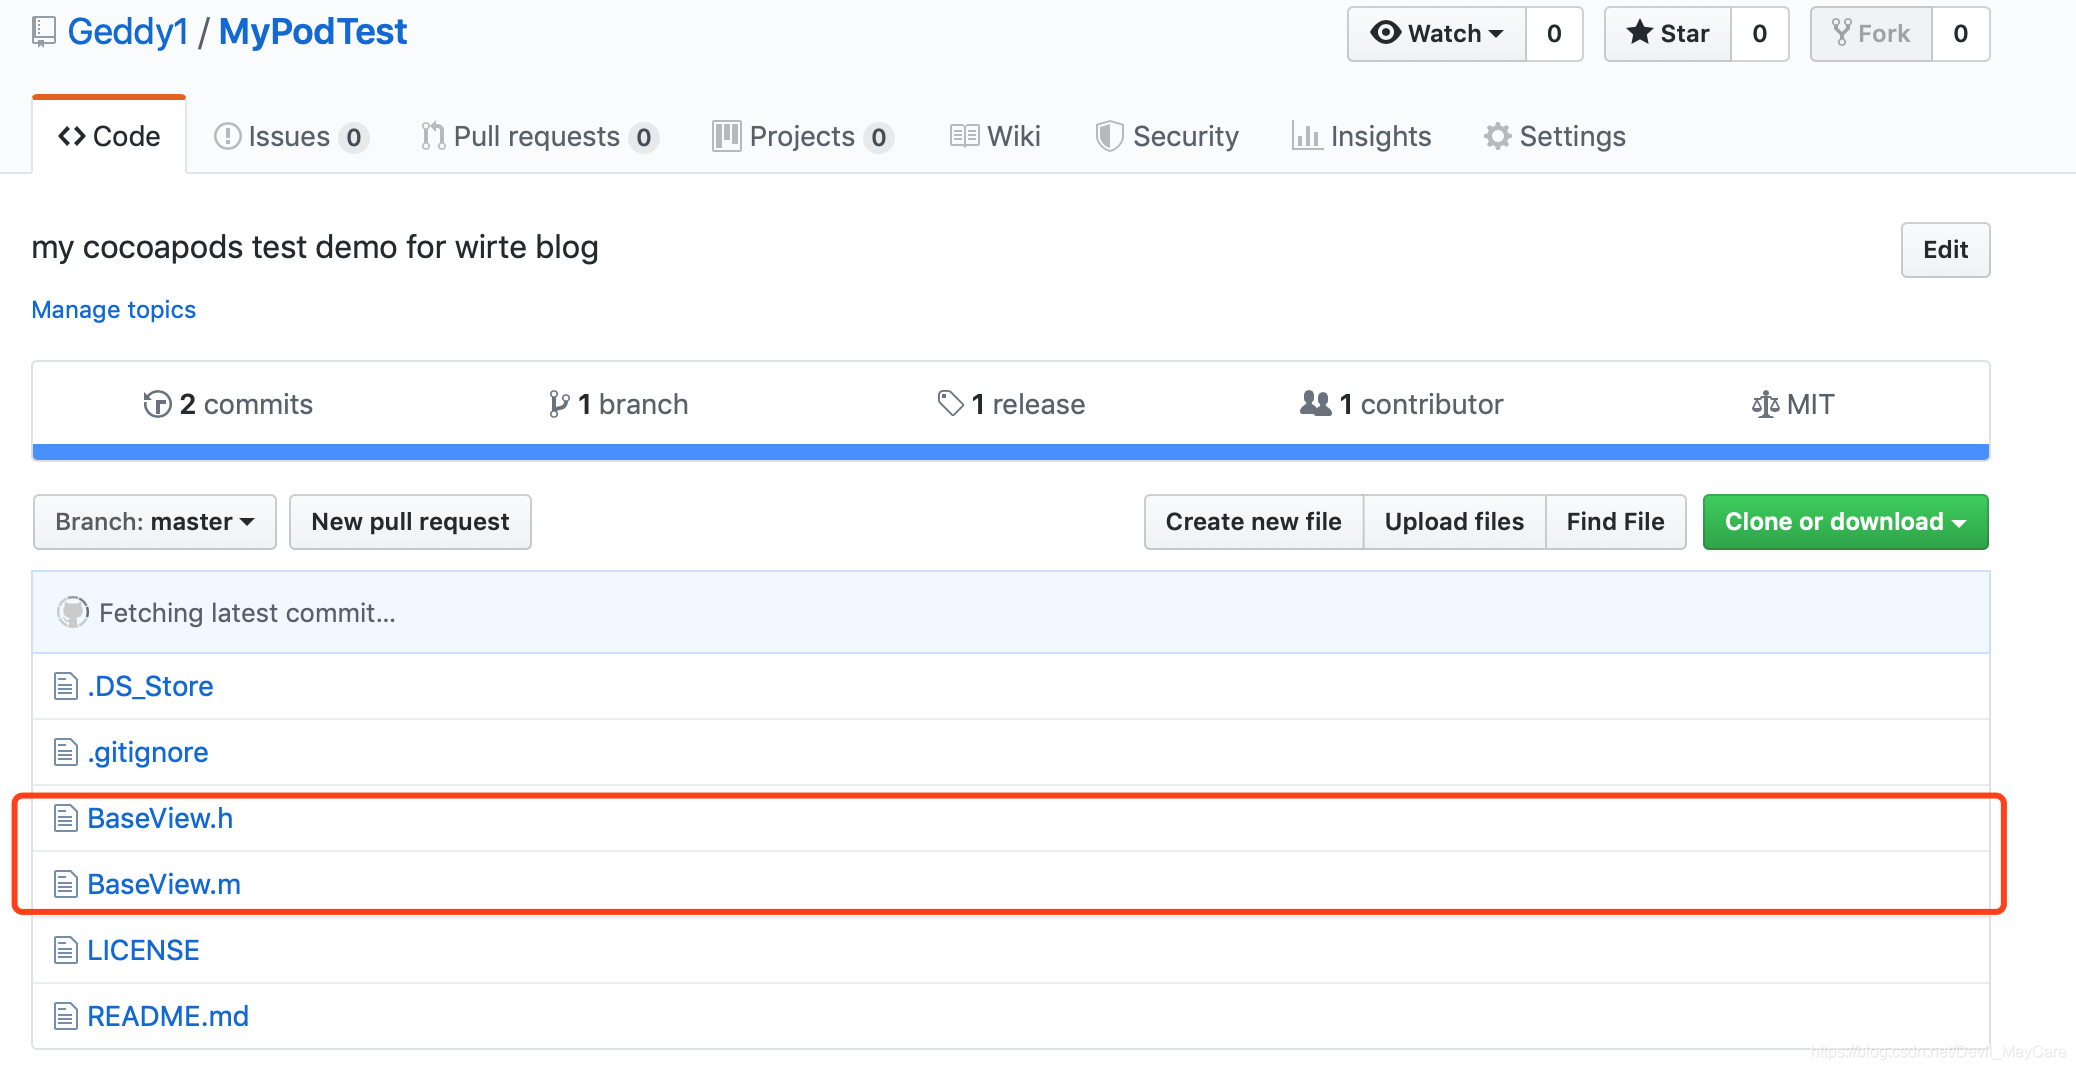The height and width of the screenshot is (1070, 2076).
Task: Open the Issues tab
Action: [291, 136]
